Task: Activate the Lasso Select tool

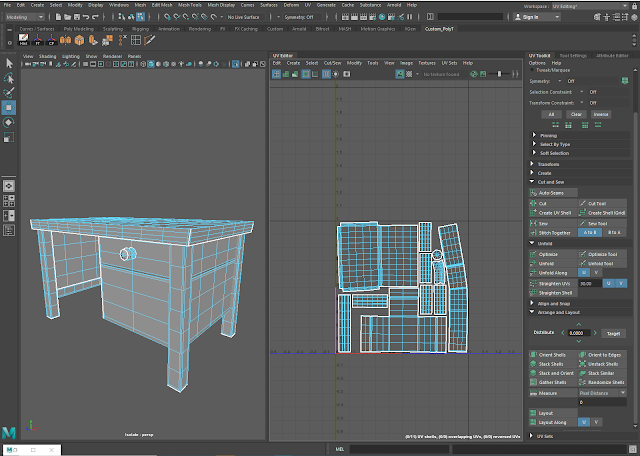Action: click(x=9, y=78)
